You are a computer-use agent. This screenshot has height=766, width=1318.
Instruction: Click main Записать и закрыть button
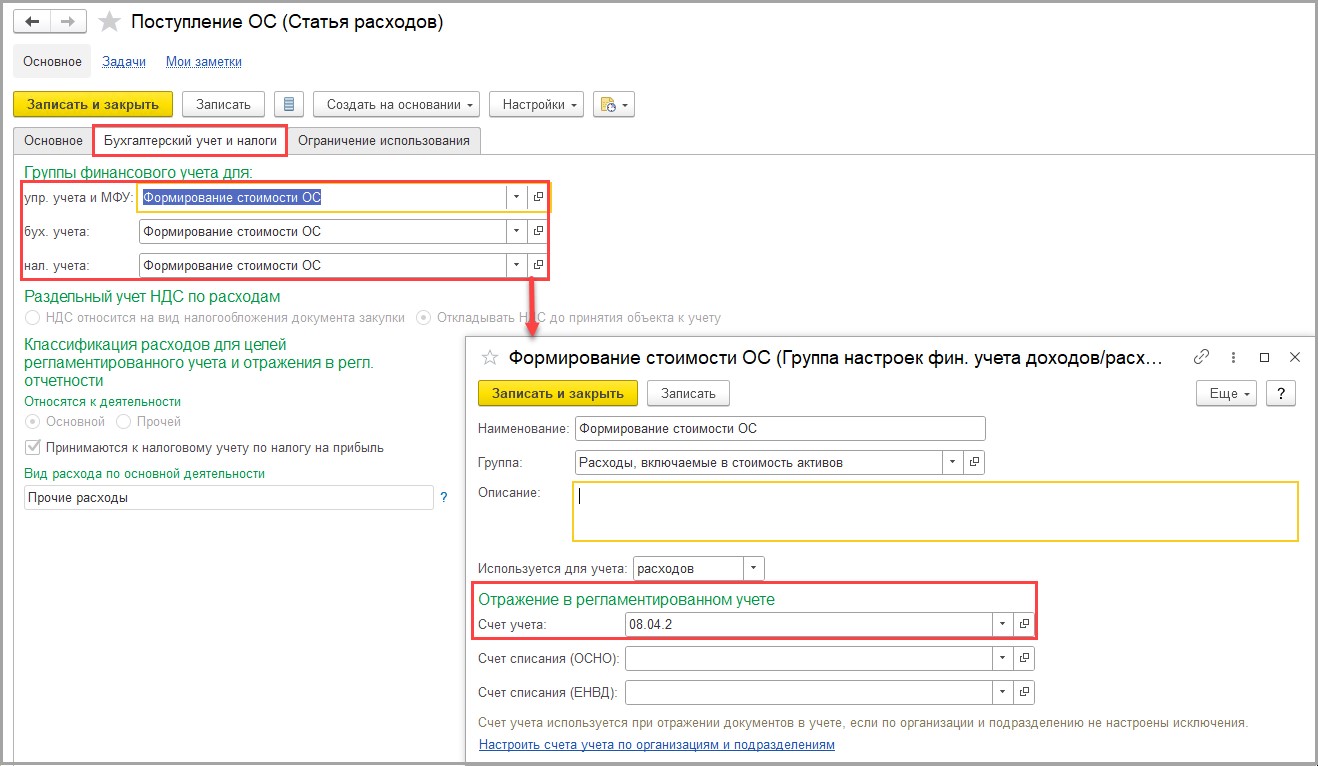pyautogui.click(x=93, y=104)
